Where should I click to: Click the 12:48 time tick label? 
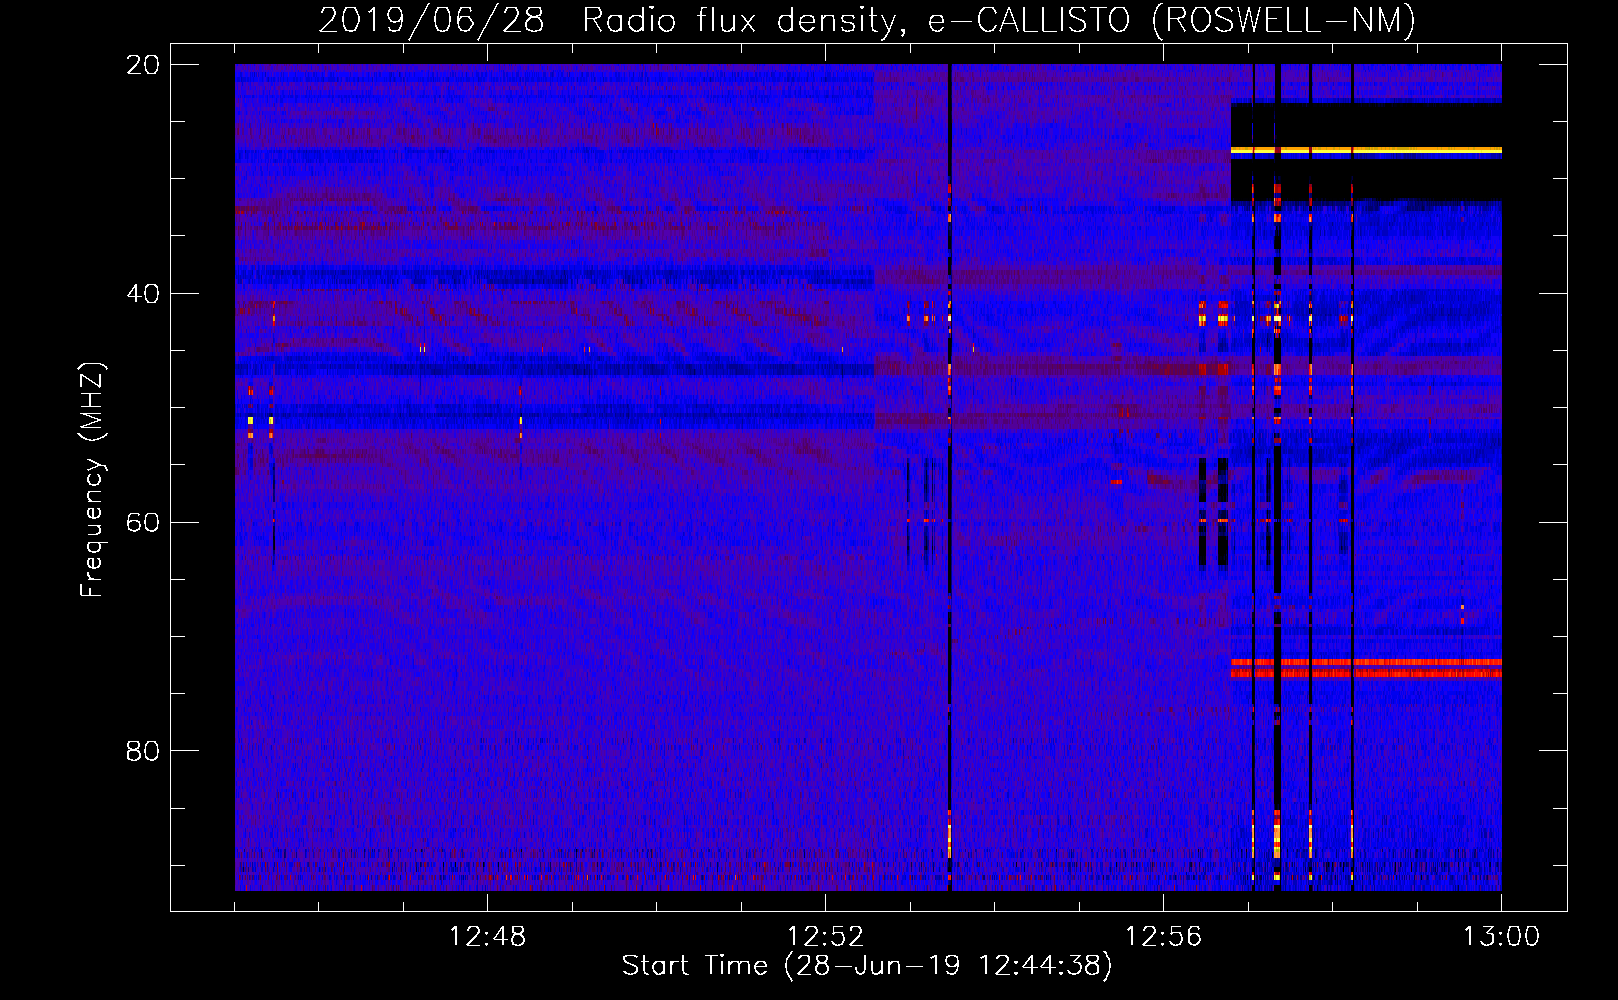click(x=487, y=937)
